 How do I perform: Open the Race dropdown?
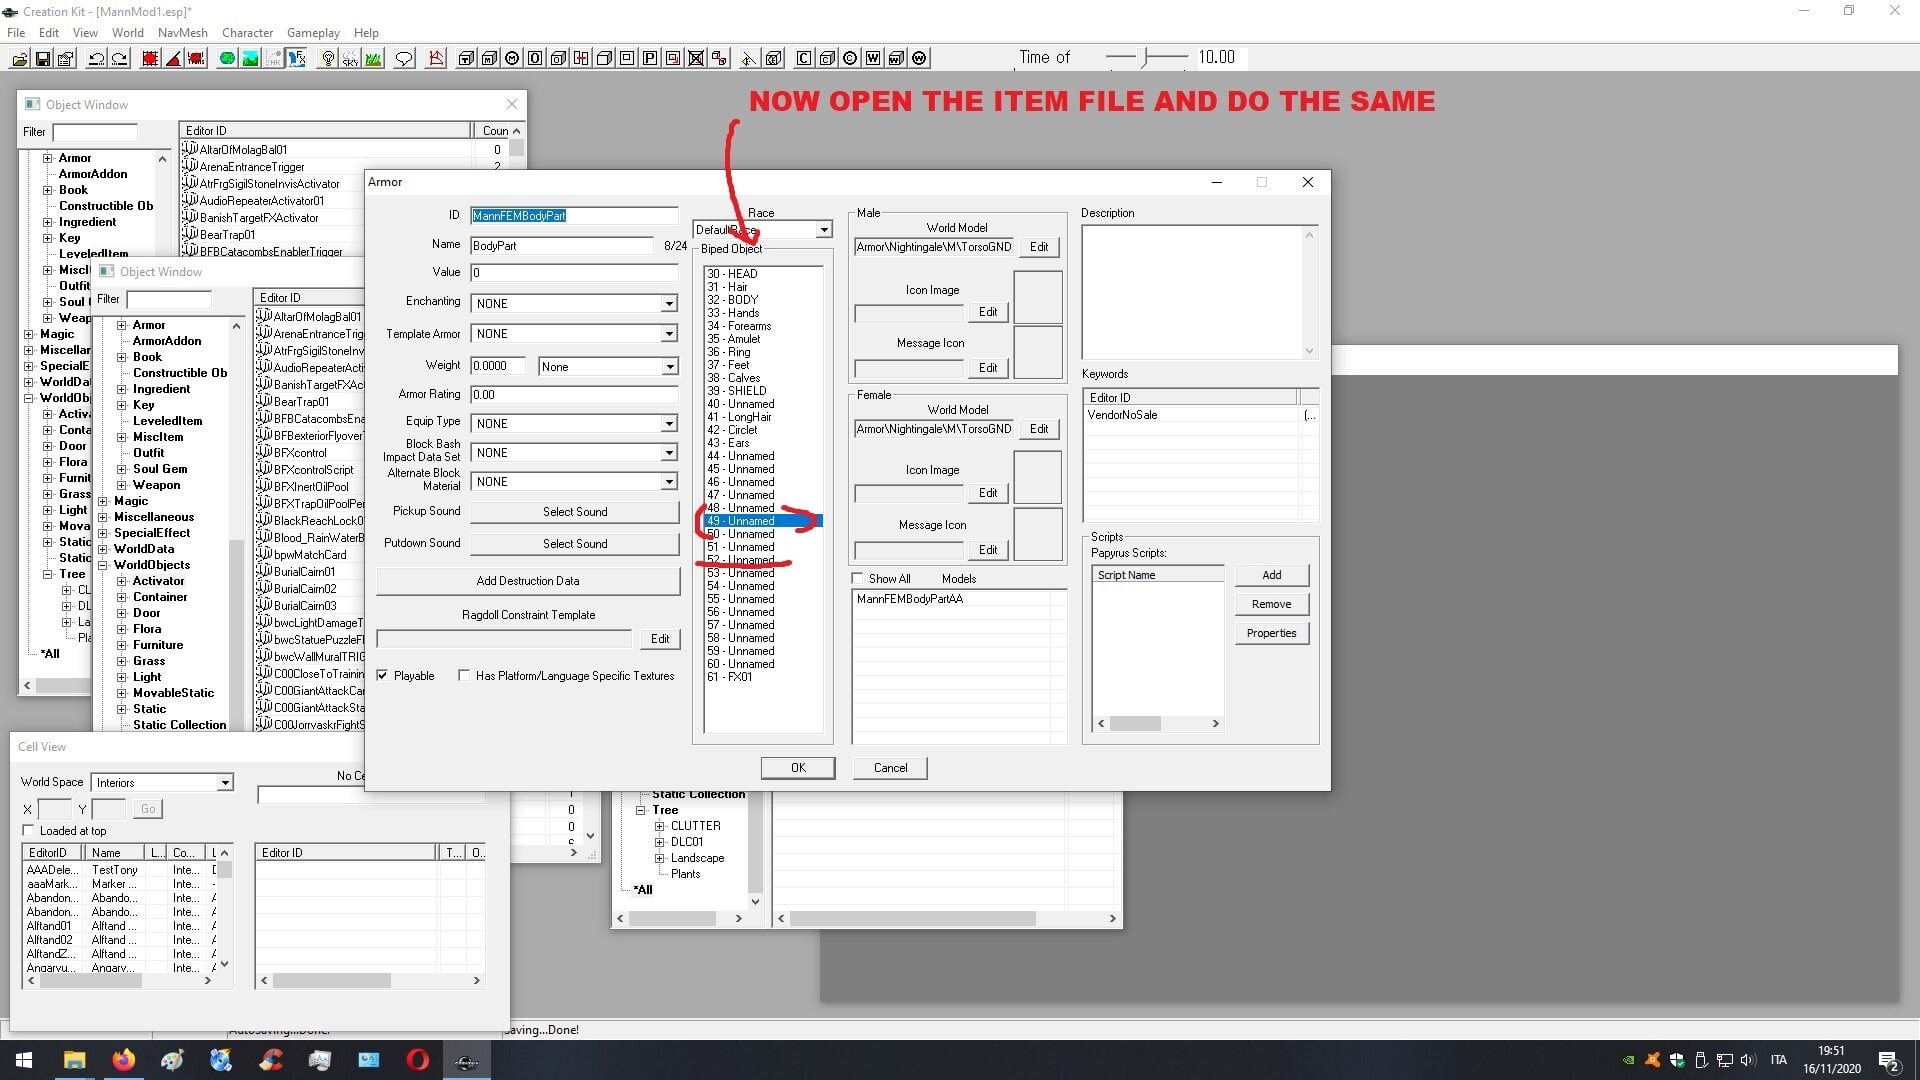point(824,230)
